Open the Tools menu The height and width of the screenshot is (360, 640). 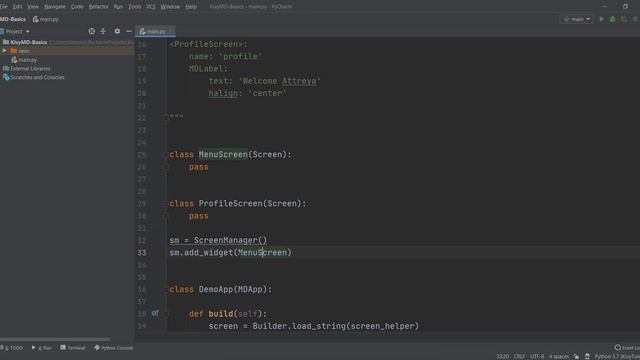point(135,7)
